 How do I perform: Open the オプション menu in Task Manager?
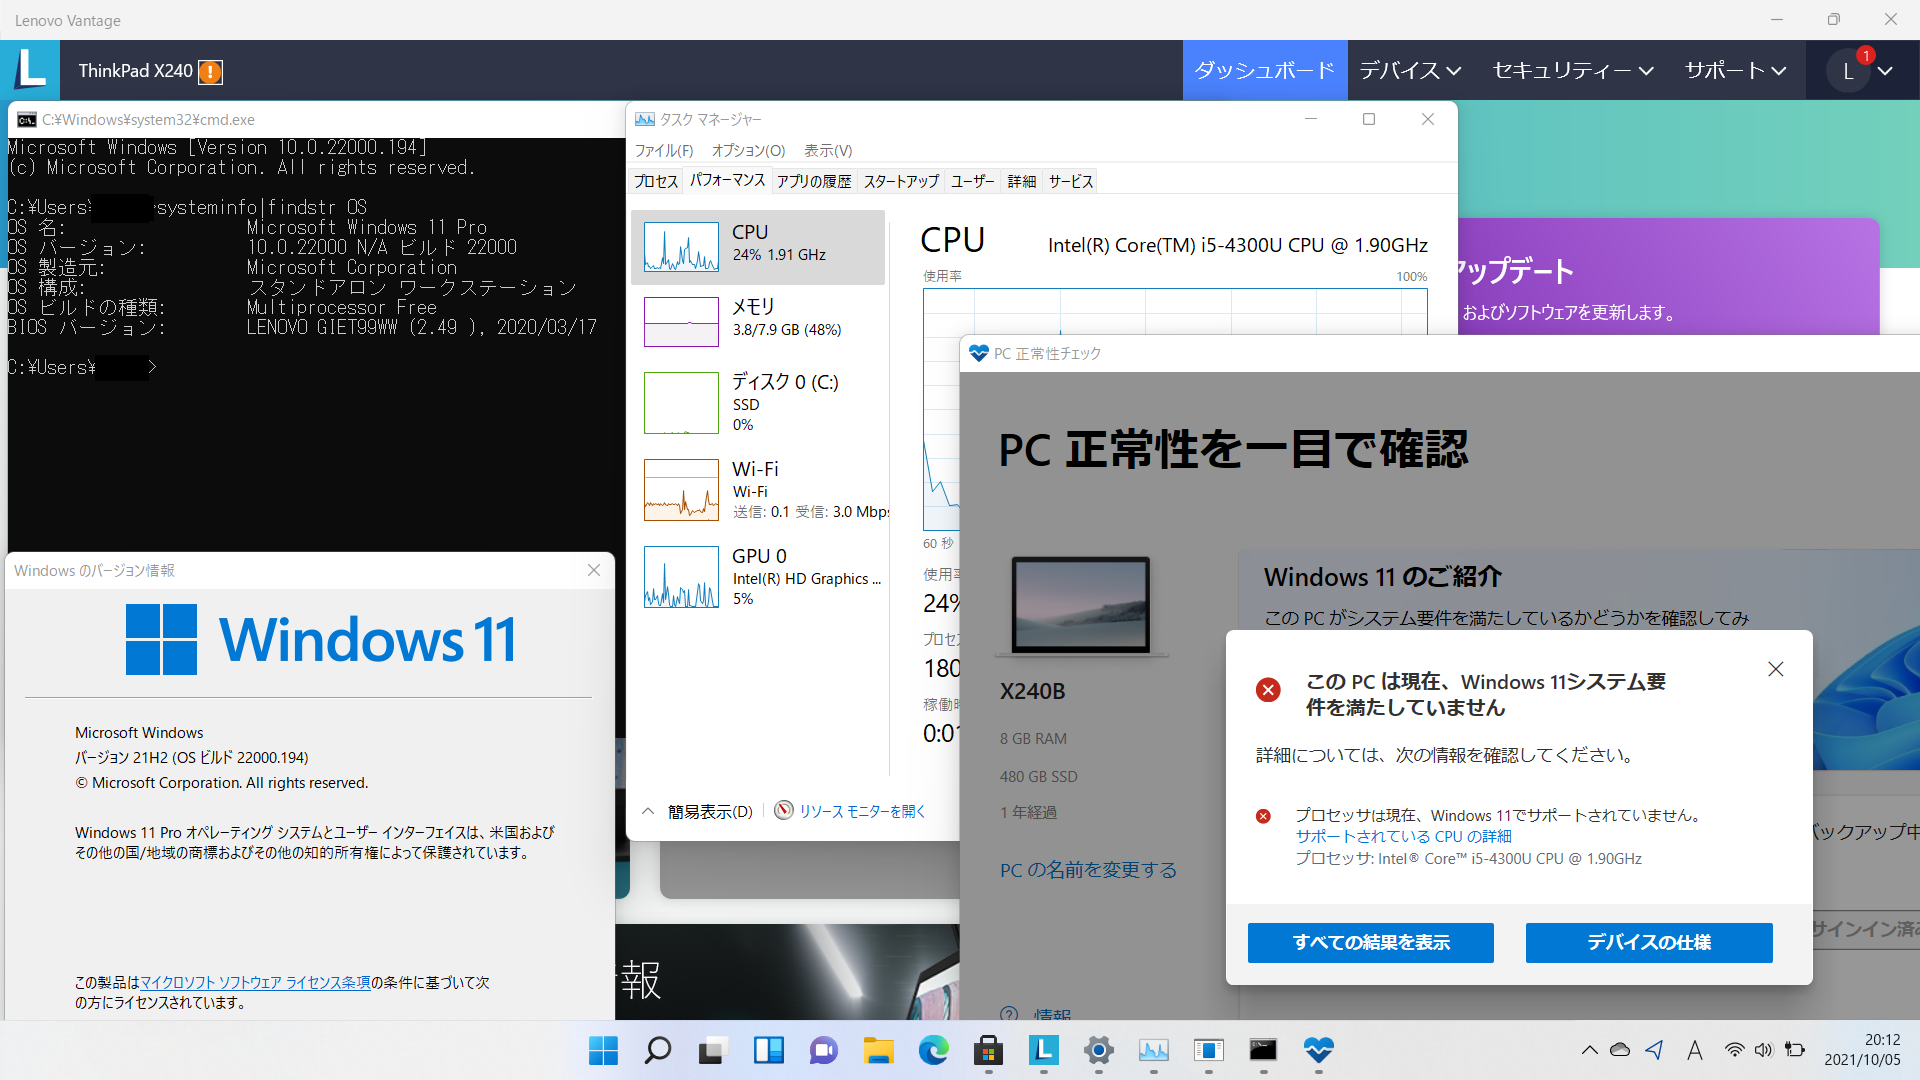click(x=748, y=151)
